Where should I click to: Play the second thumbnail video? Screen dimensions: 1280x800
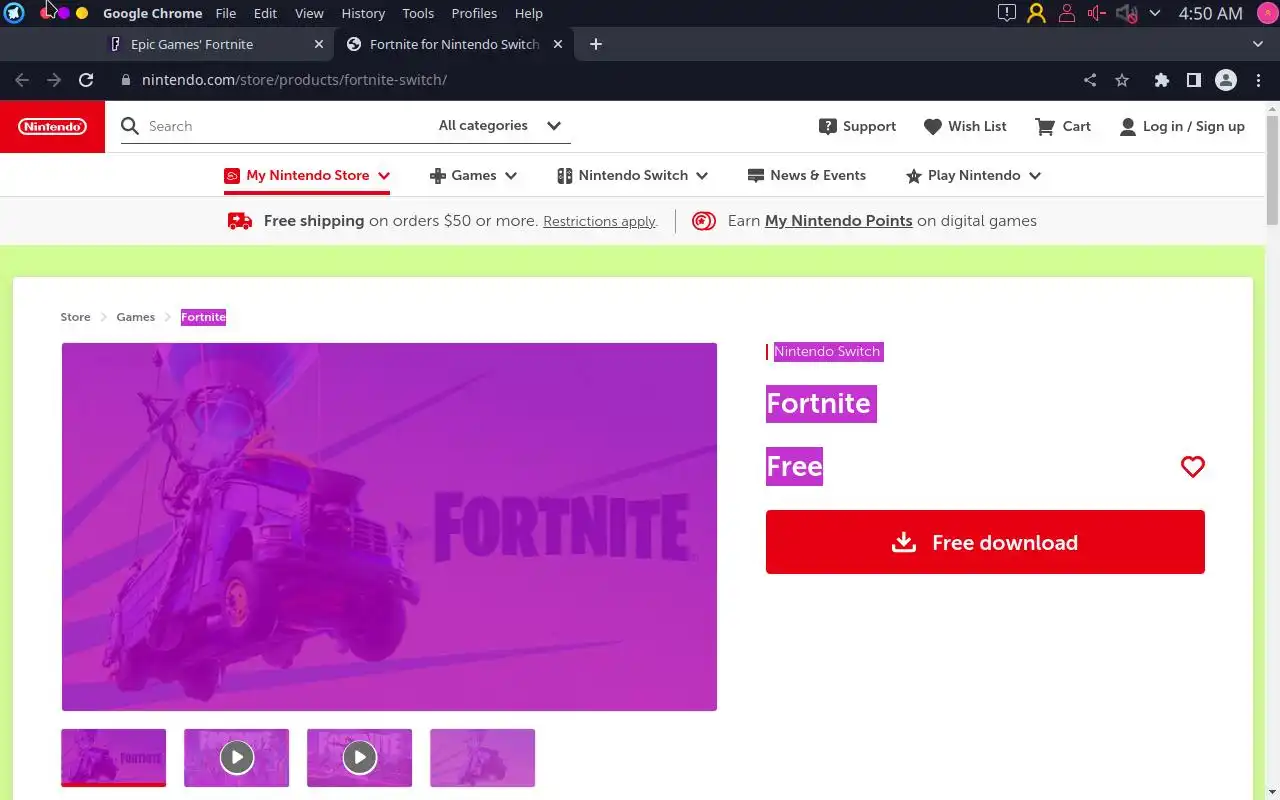pyautogui.click(x=236, y=757)
